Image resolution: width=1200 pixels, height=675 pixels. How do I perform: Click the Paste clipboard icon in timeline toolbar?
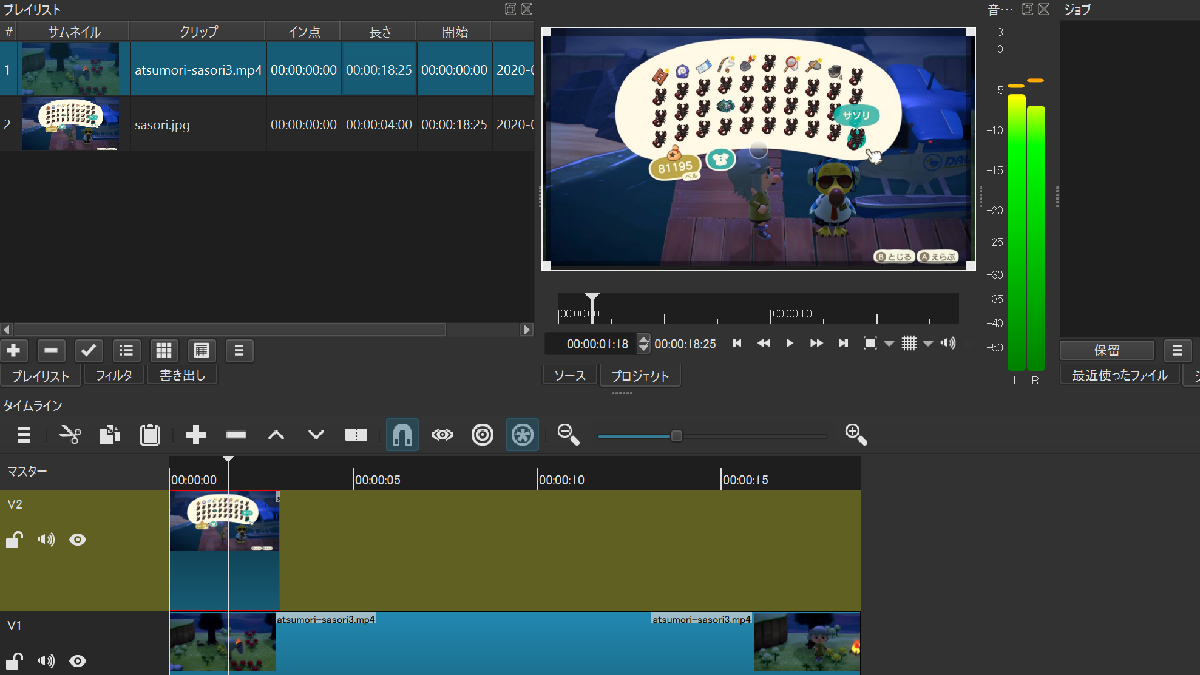[150, 435]
